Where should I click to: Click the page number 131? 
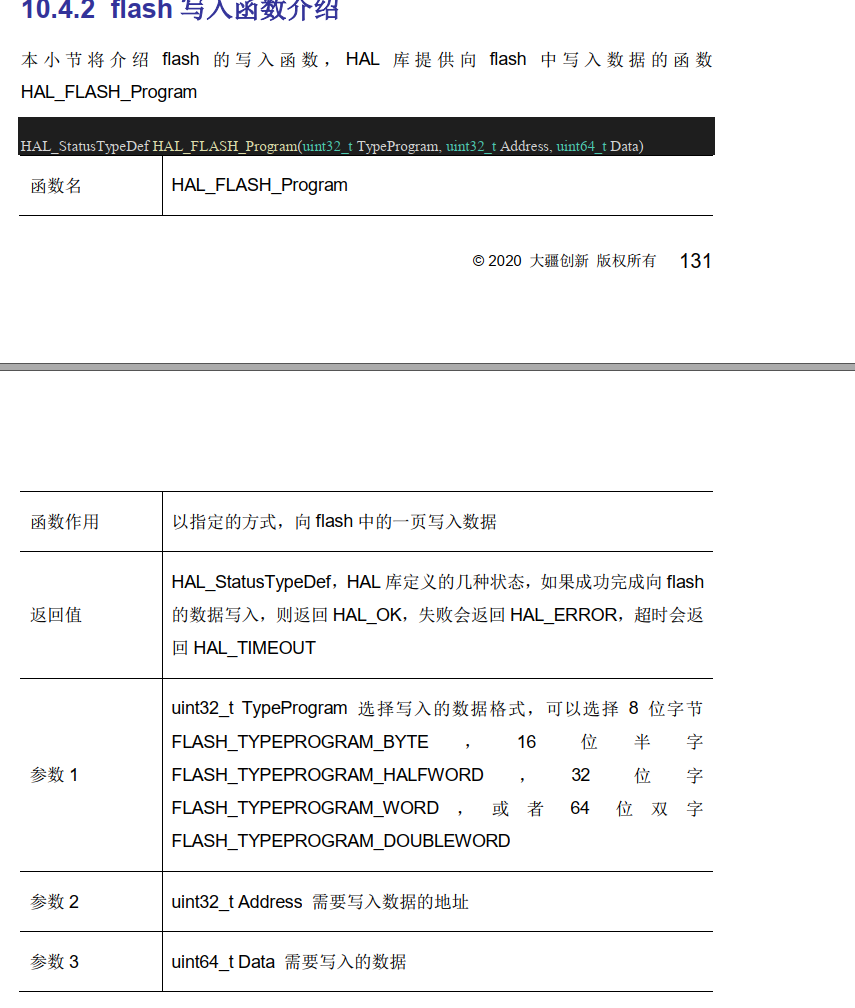pyautogui.click(x=695, y=261)
